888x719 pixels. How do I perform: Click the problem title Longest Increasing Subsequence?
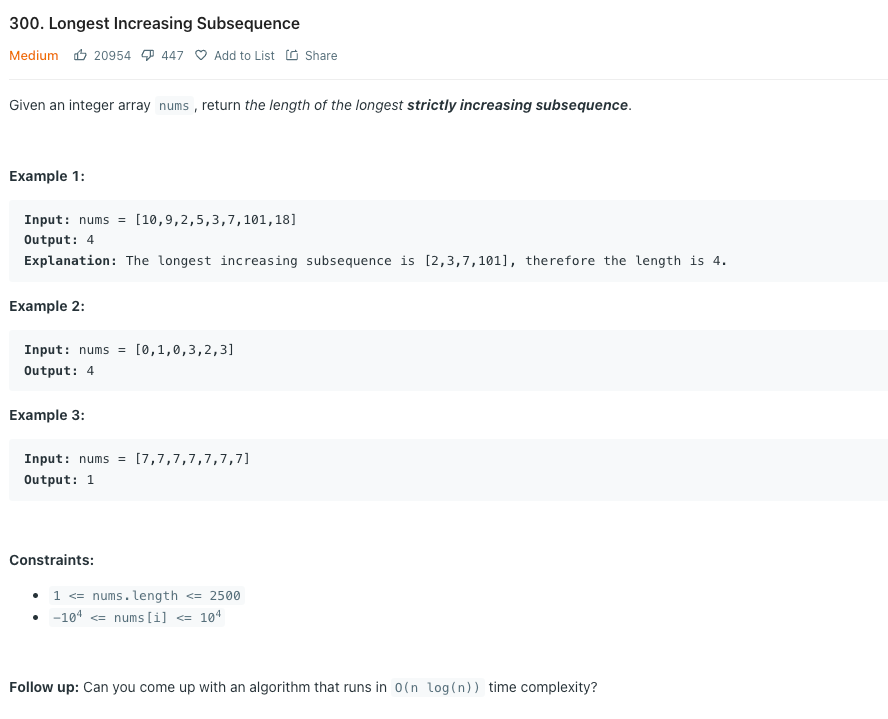click(x=155, y=23)
